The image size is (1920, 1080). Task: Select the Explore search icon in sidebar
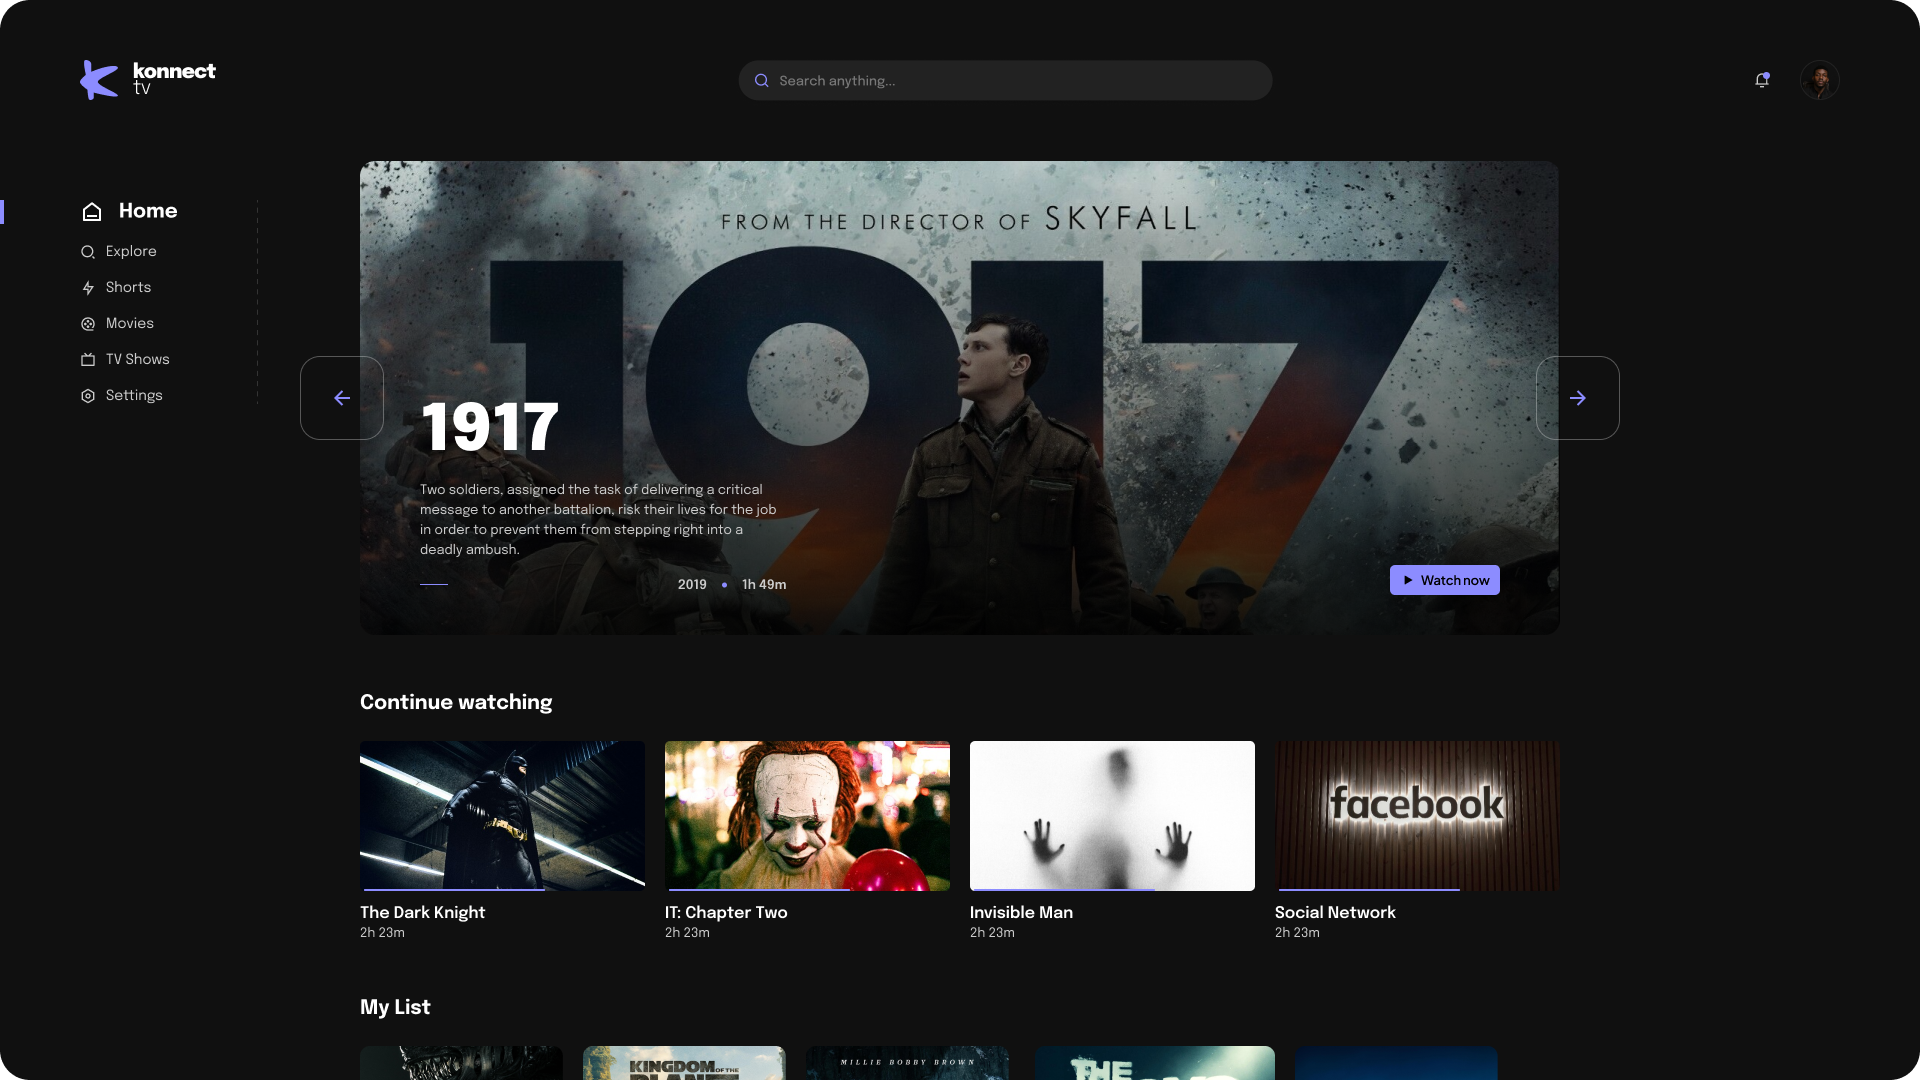pyautogui.click(x=88, y=251)
